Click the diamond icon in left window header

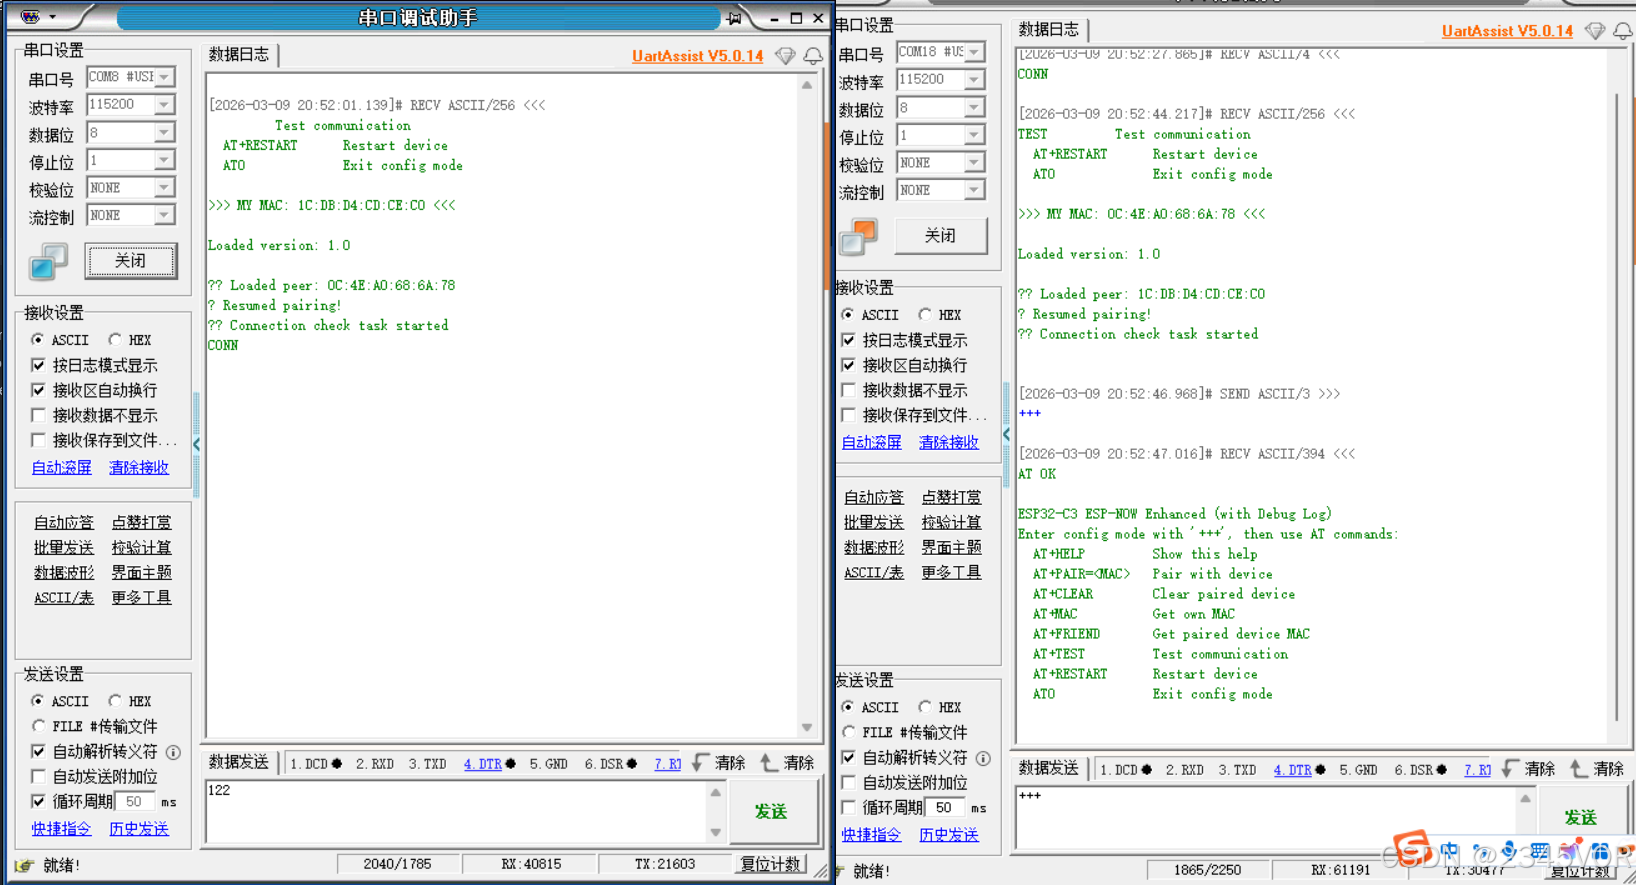[x=786, y=56]
